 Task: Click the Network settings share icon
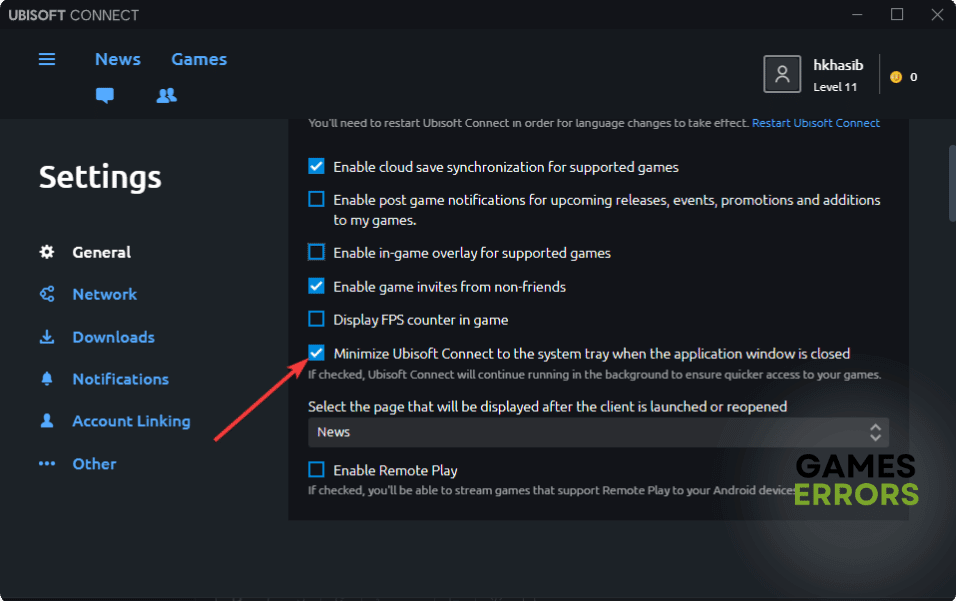tap(47, 294)
